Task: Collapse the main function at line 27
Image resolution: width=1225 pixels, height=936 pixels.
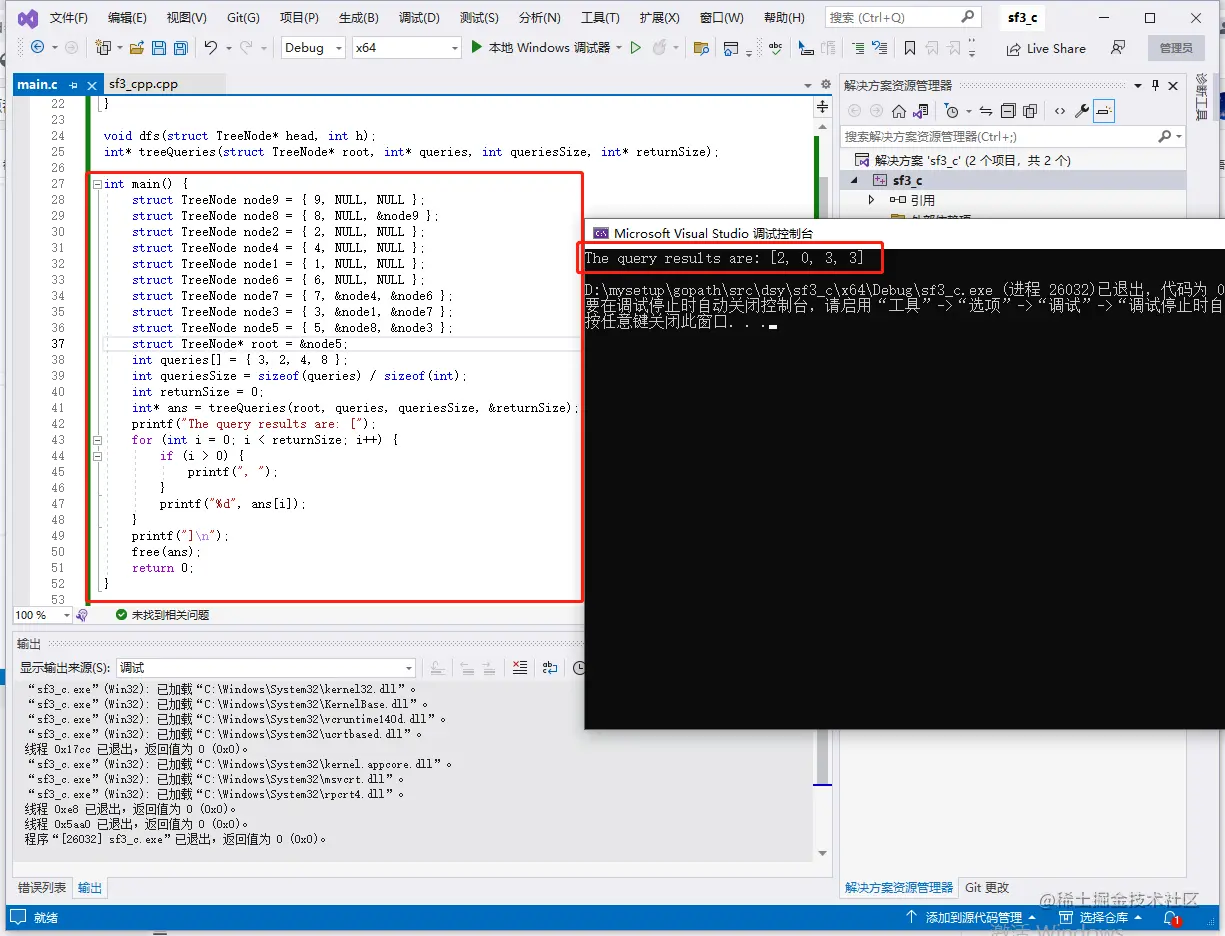Action: (x=96, y=184)
